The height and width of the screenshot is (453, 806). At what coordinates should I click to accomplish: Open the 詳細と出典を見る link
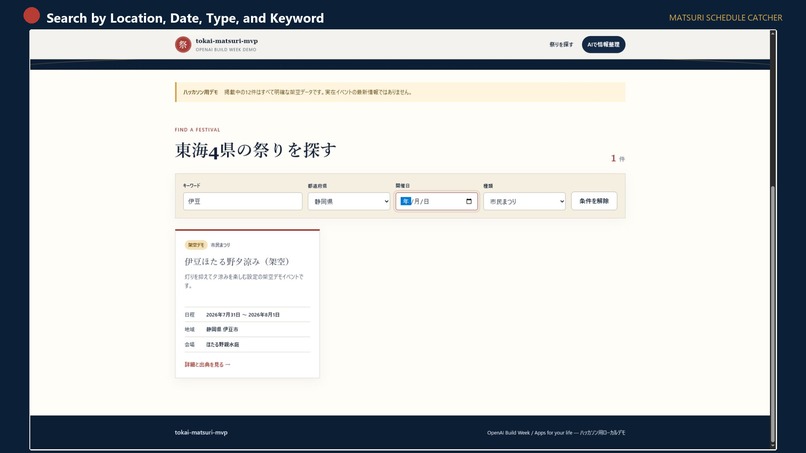point(207,365)
